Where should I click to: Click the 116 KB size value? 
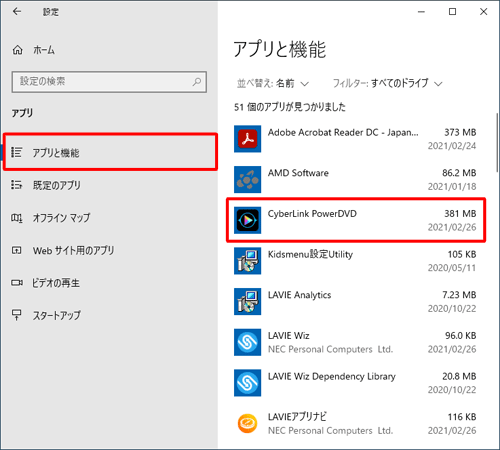click(x=462, y=417)
